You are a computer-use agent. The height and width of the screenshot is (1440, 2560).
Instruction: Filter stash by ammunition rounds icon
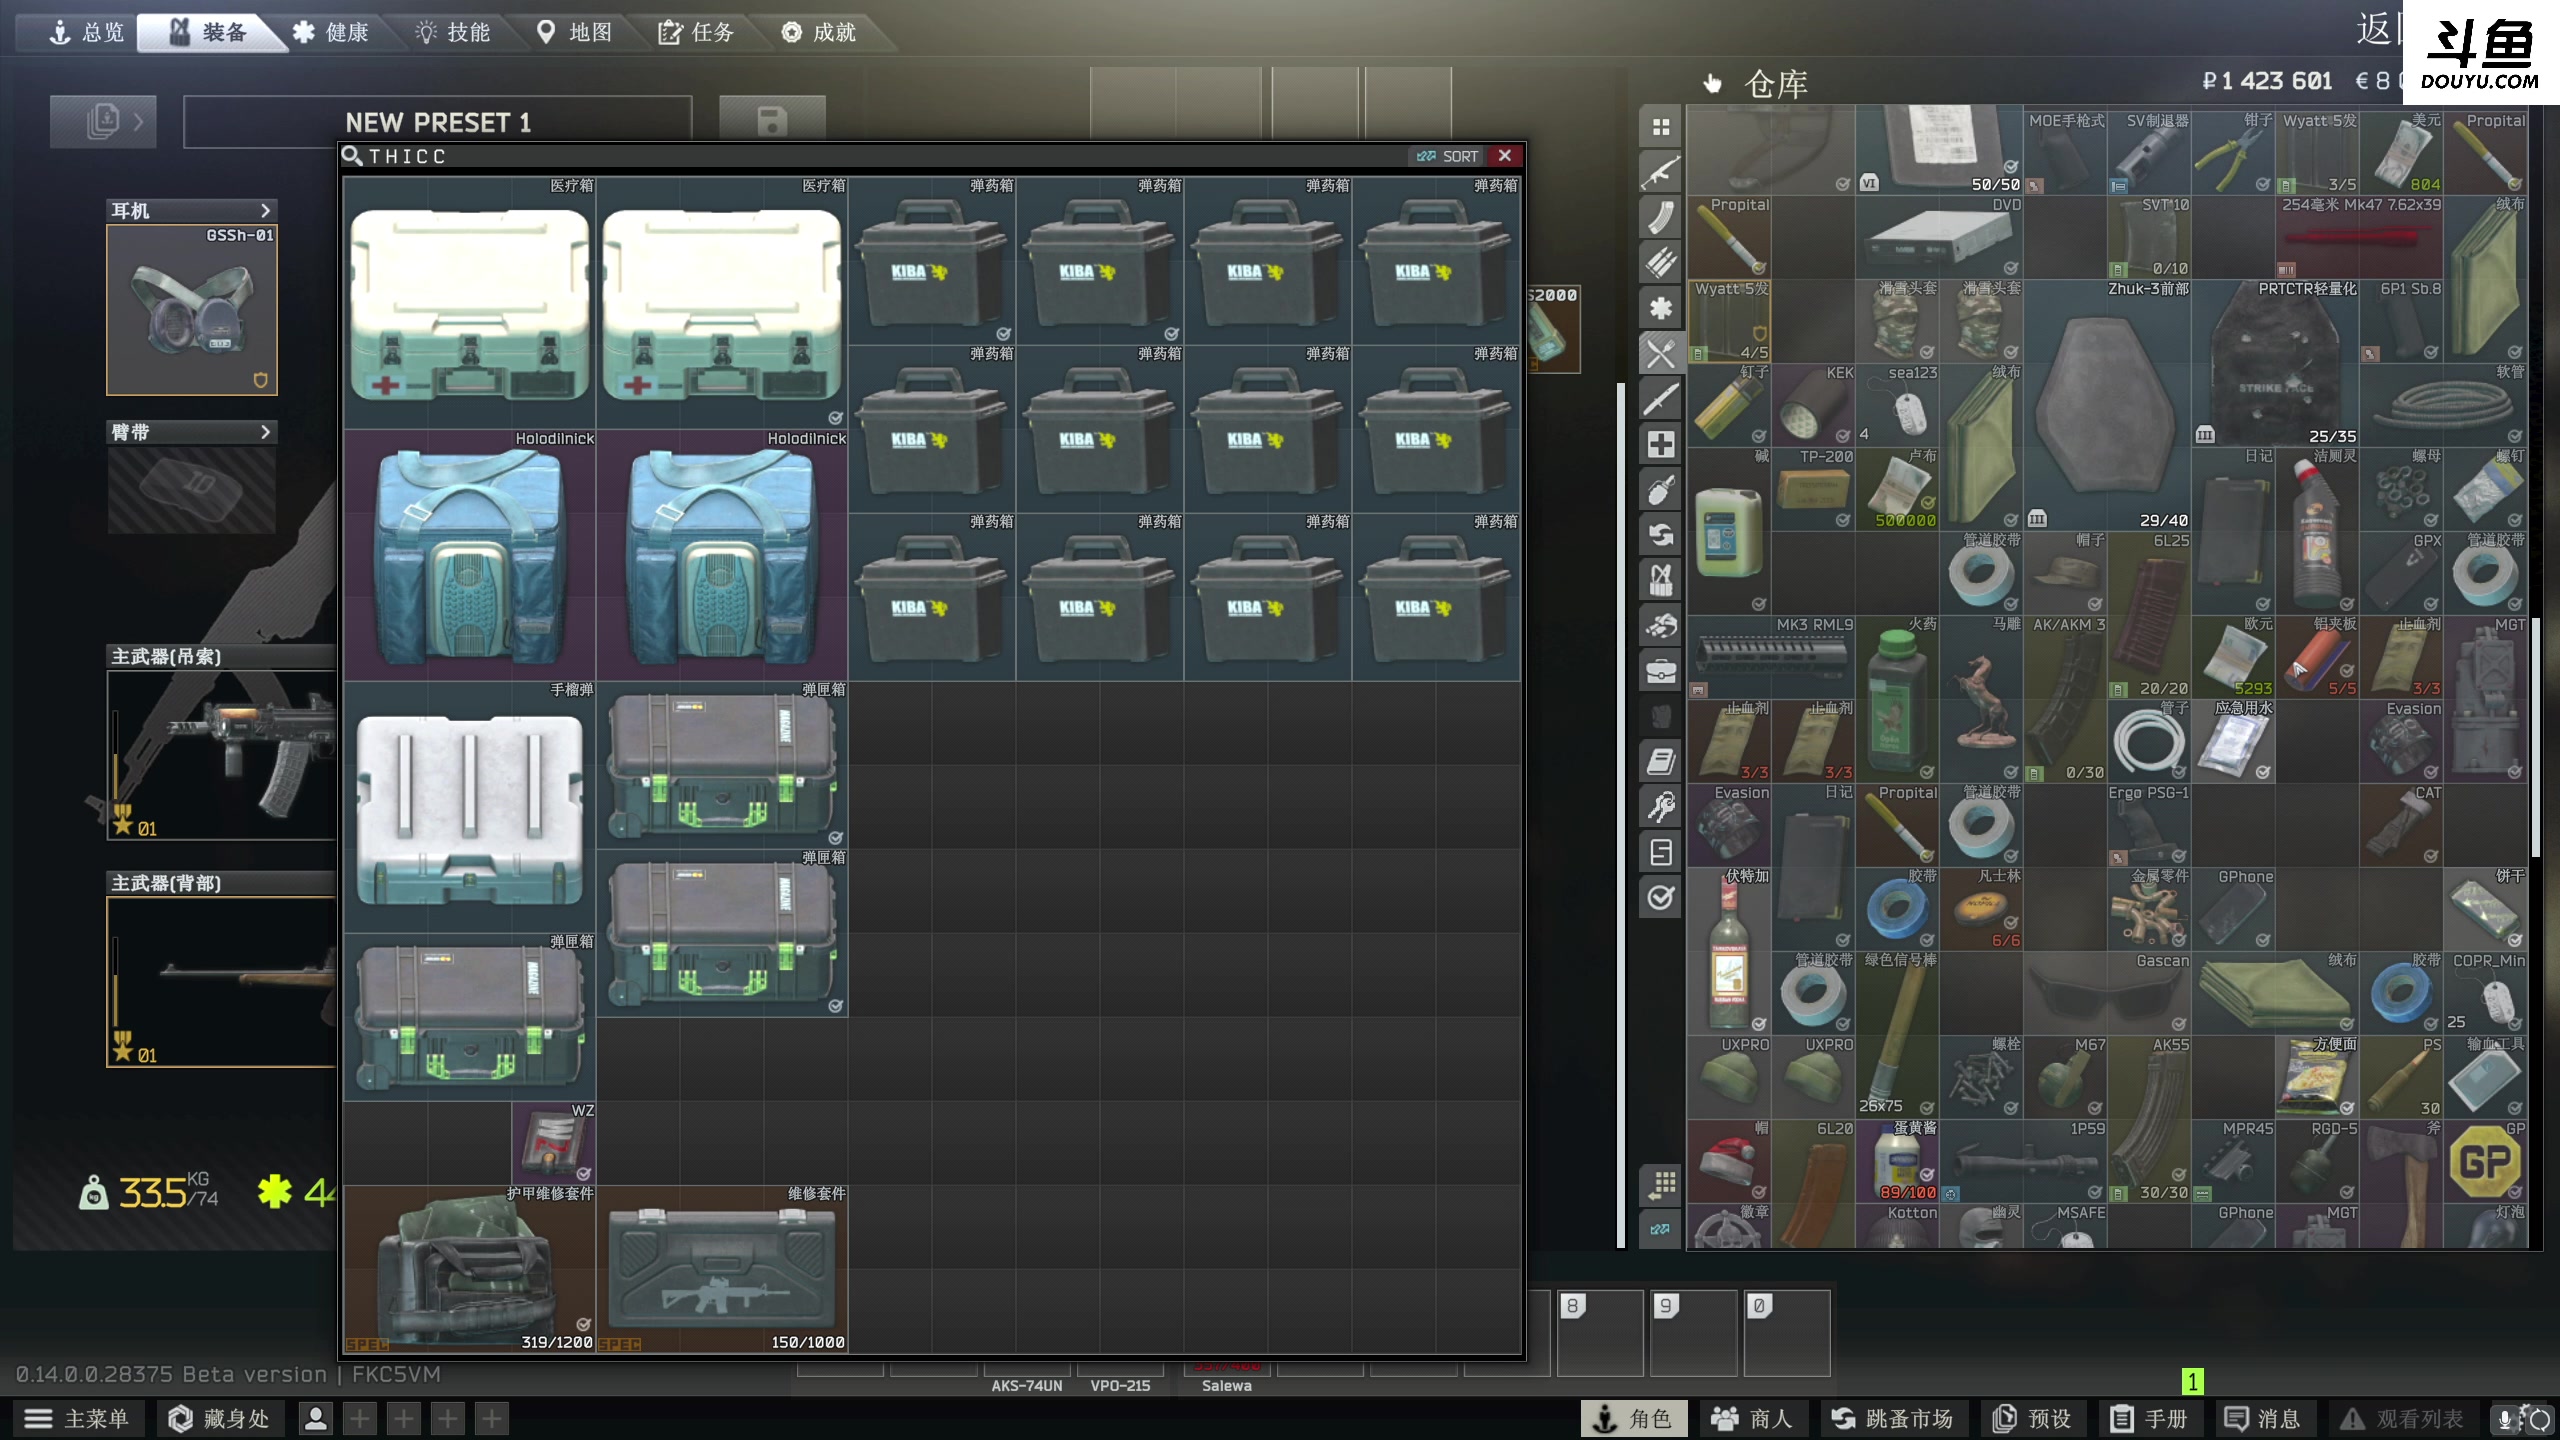1661,263
